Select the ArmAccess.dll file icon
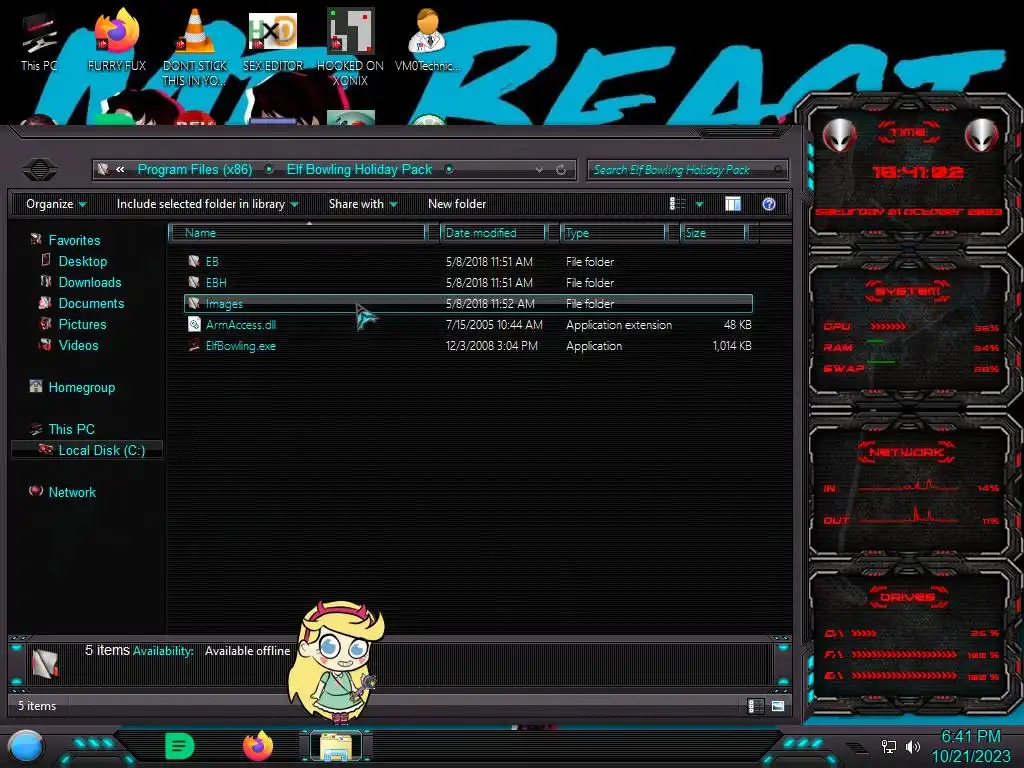The width and height of the screenshot is (1024, 768). tap(194, 325)
